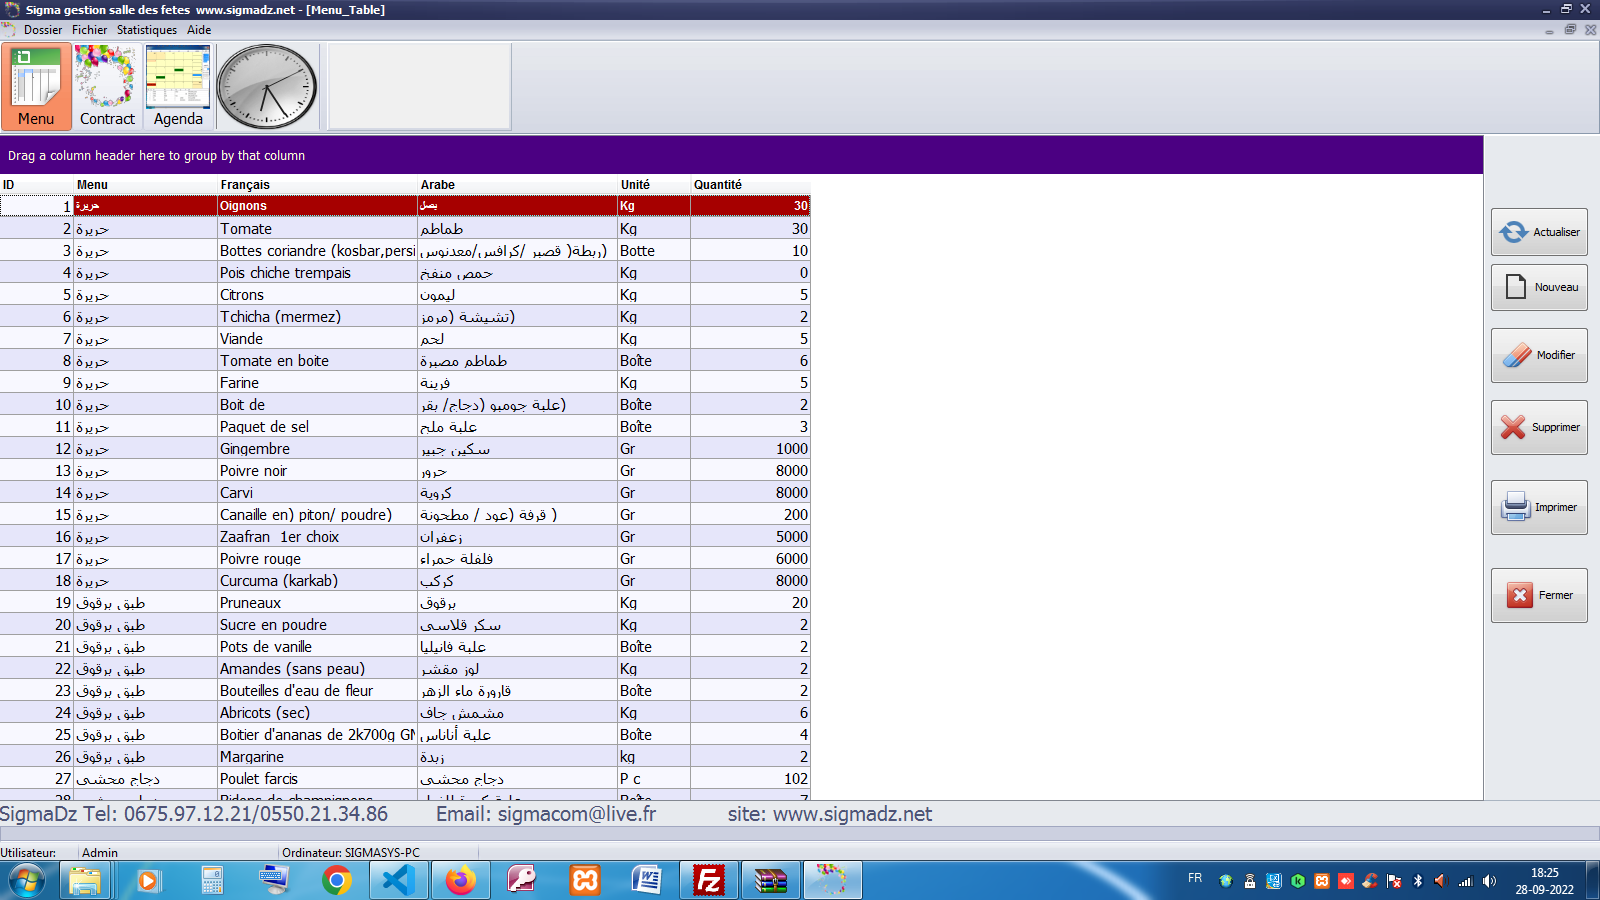1600x900 pixels.
Task: Open the Statistiques menu
Action: [x=146, y=30]
